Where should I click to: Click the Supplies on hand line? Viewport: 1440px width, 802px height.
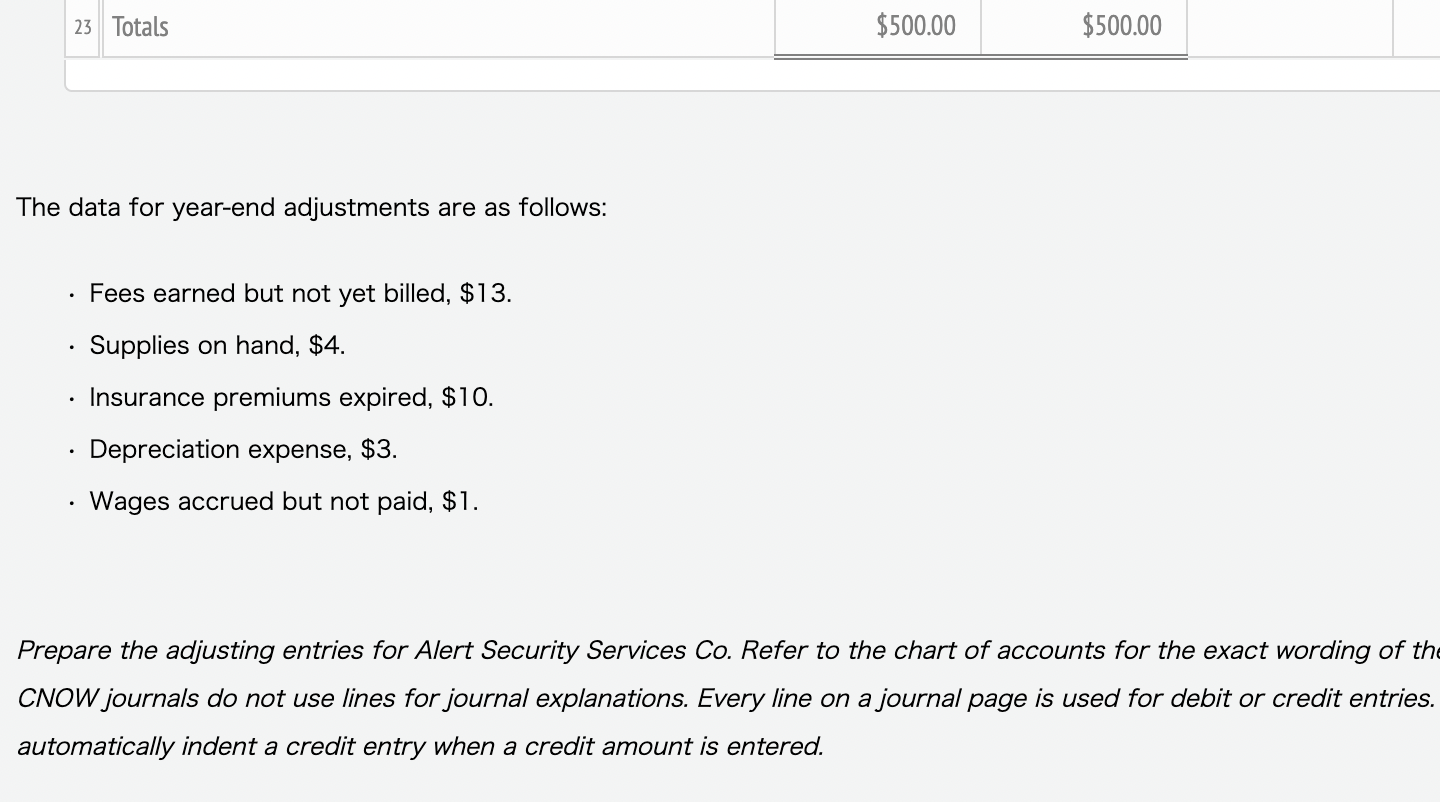coord(217,345)
